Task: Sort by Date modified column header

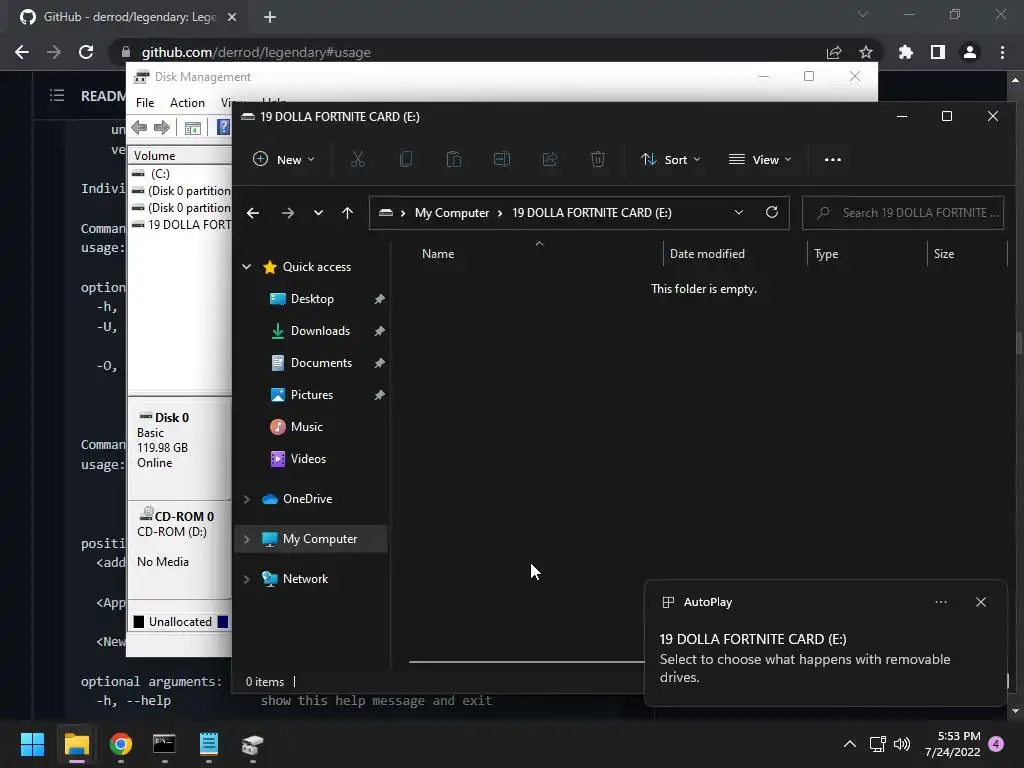Action: [x=707, y=253]
